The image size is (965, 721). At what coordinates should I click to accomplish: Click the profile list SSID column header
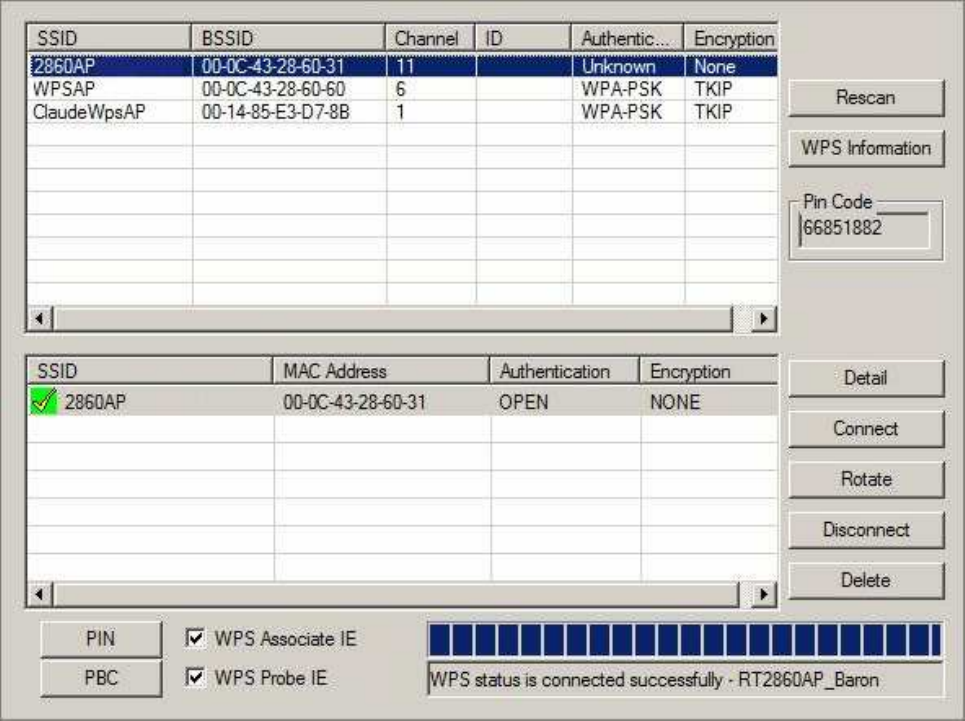pyautogui.click(x=150, y=371)
